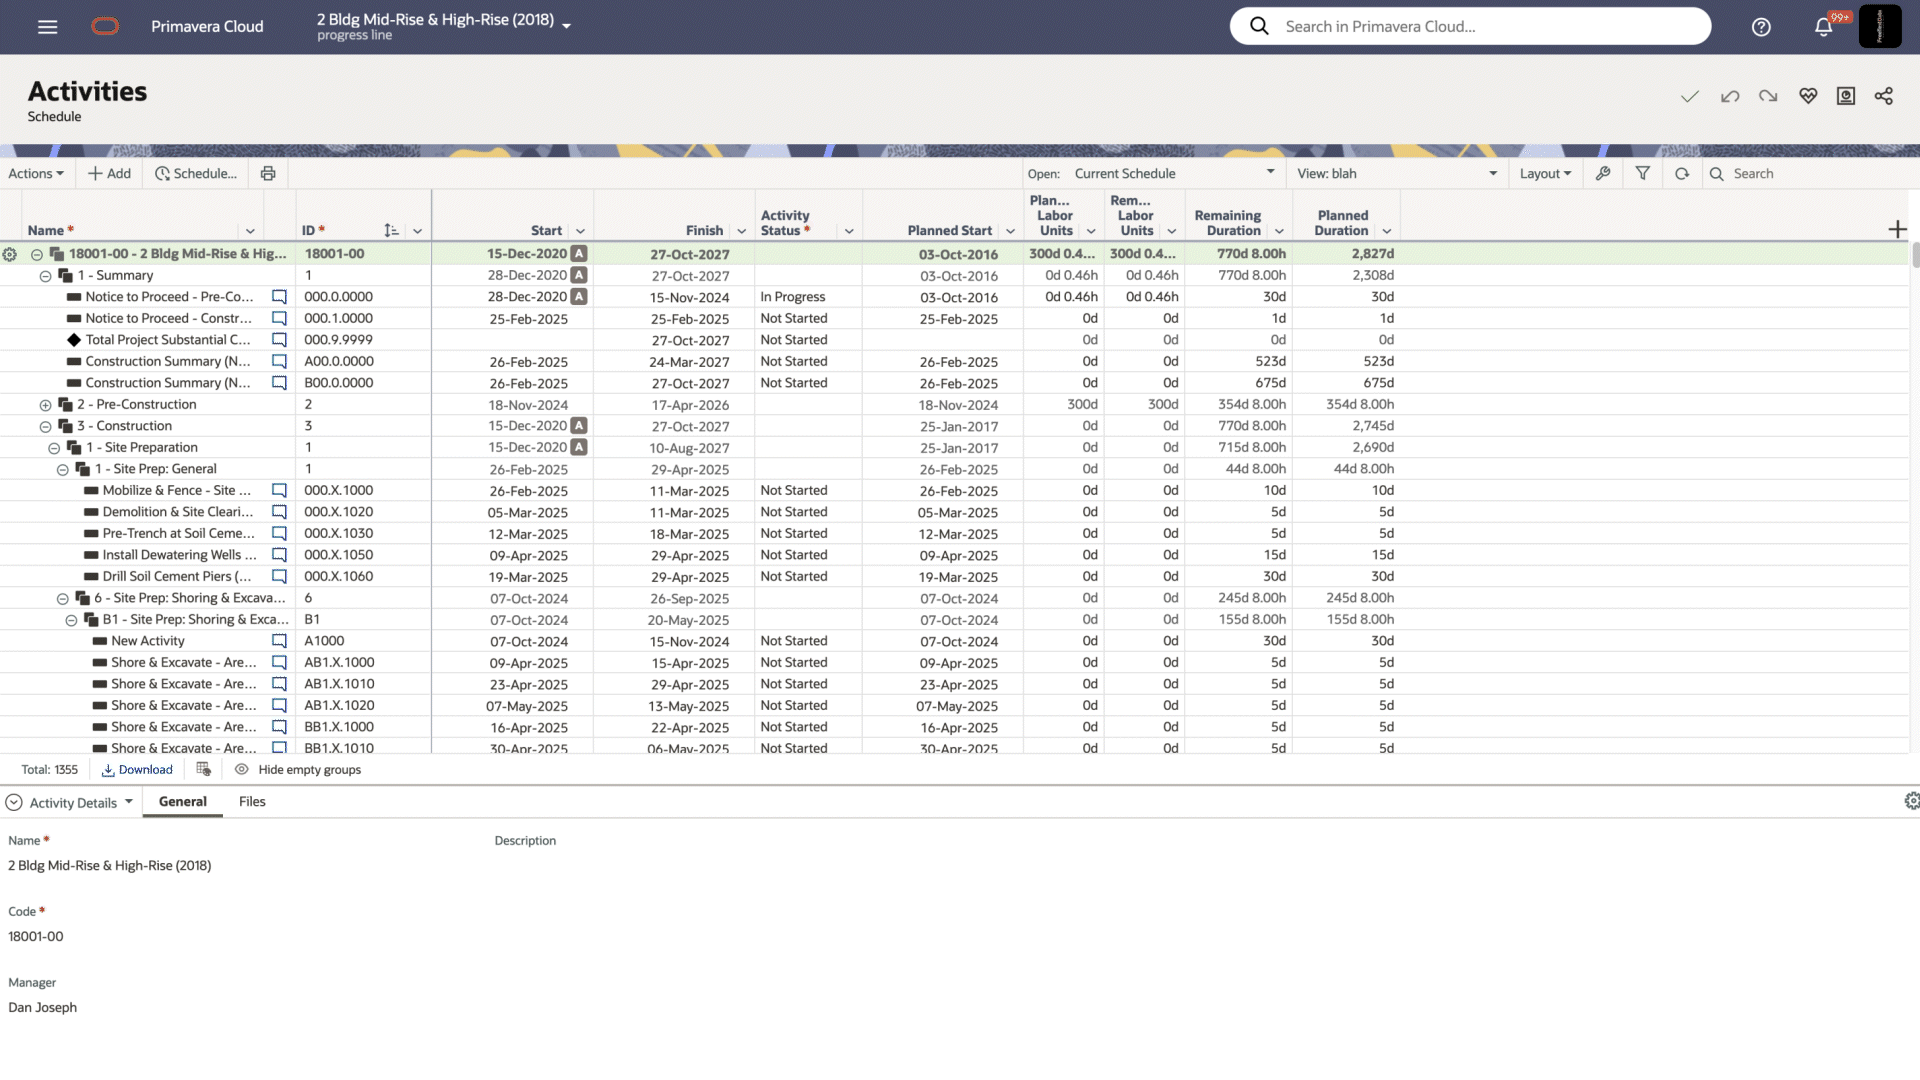Viewport: 1920px width, 1080px height.
Task: Click the undo arrow icon
Action: tap(1730, 96)
